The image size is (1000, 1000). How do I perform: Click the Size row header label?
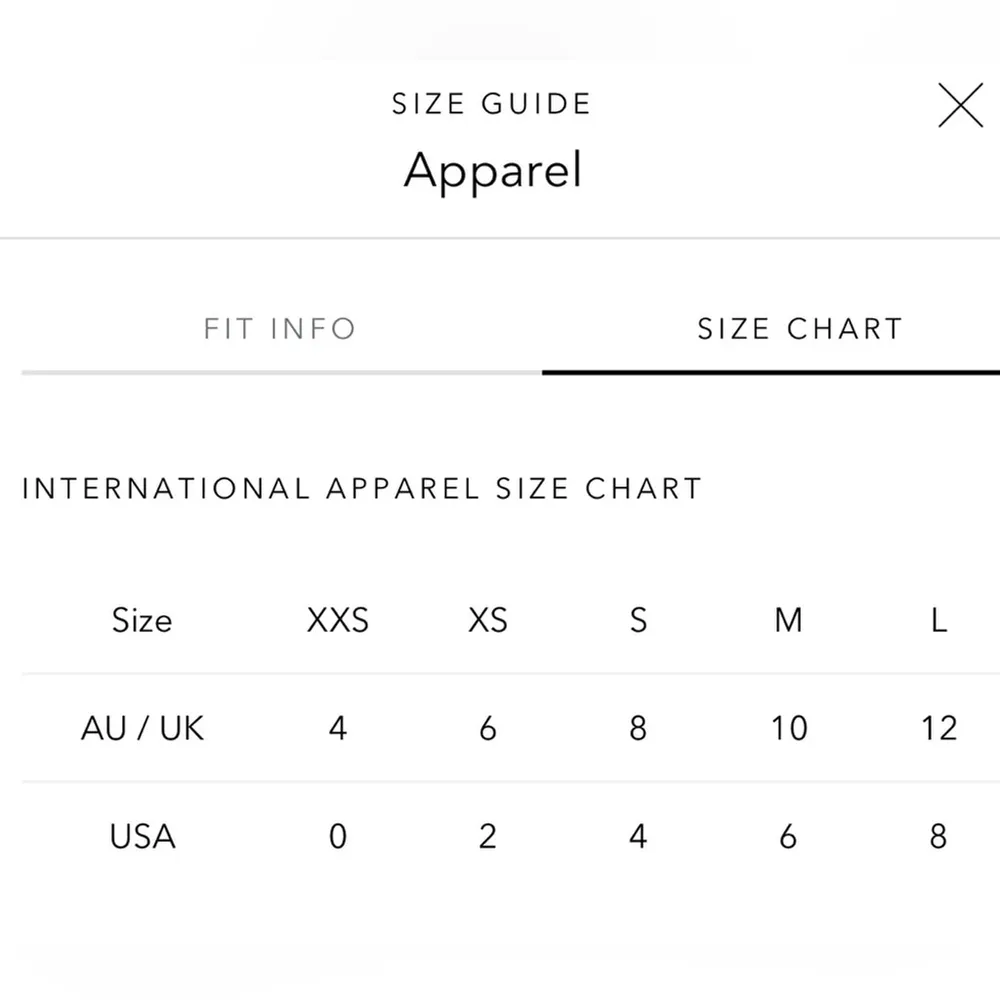[x=142, y=621]
